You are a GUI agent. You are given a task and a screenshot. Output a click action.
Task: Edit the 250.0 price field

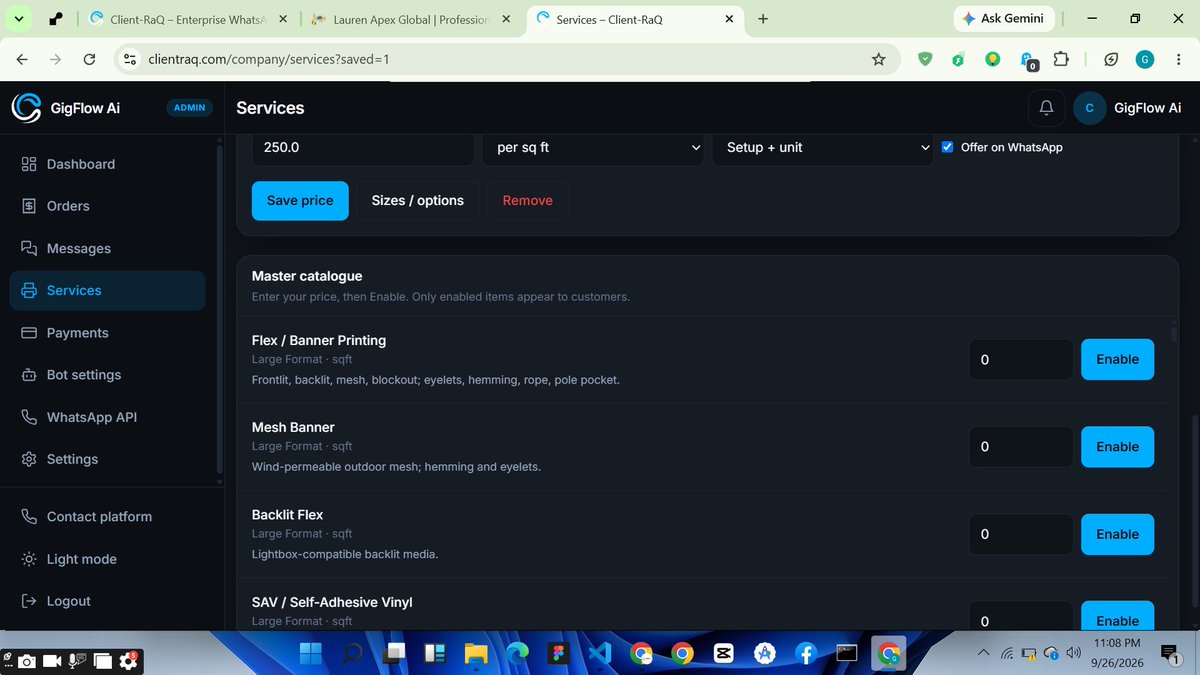363,147
